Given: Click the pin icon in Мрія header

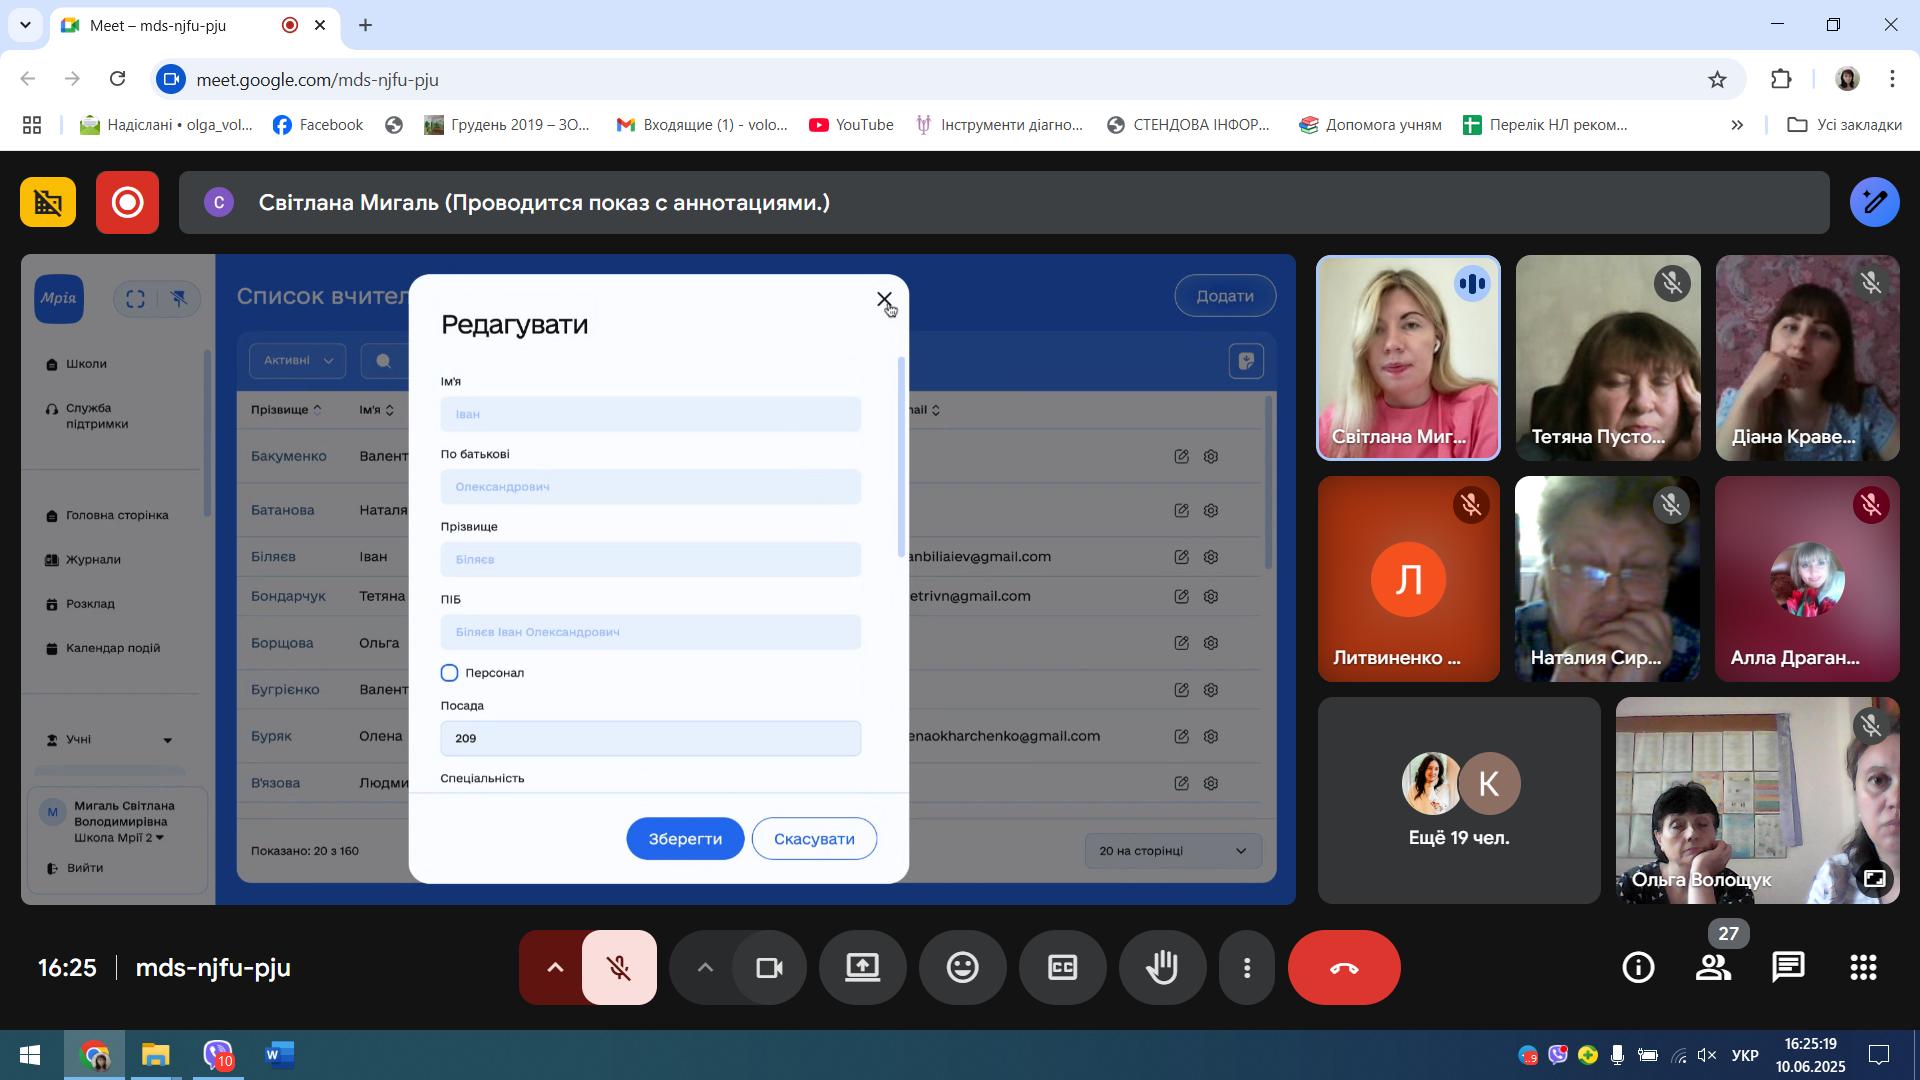Looking at the screenshot, I should point(180,299).
